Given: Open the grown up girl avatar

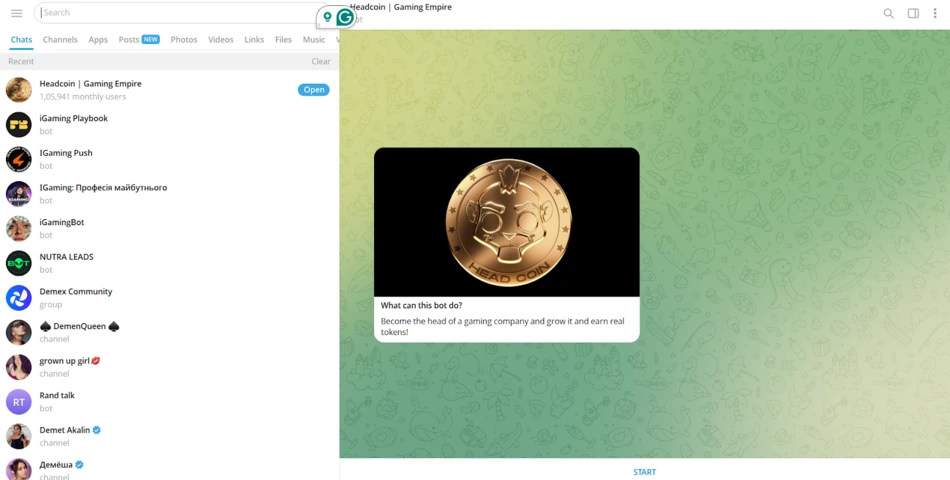Looking at the screenshot, I should tap(19, 367).
